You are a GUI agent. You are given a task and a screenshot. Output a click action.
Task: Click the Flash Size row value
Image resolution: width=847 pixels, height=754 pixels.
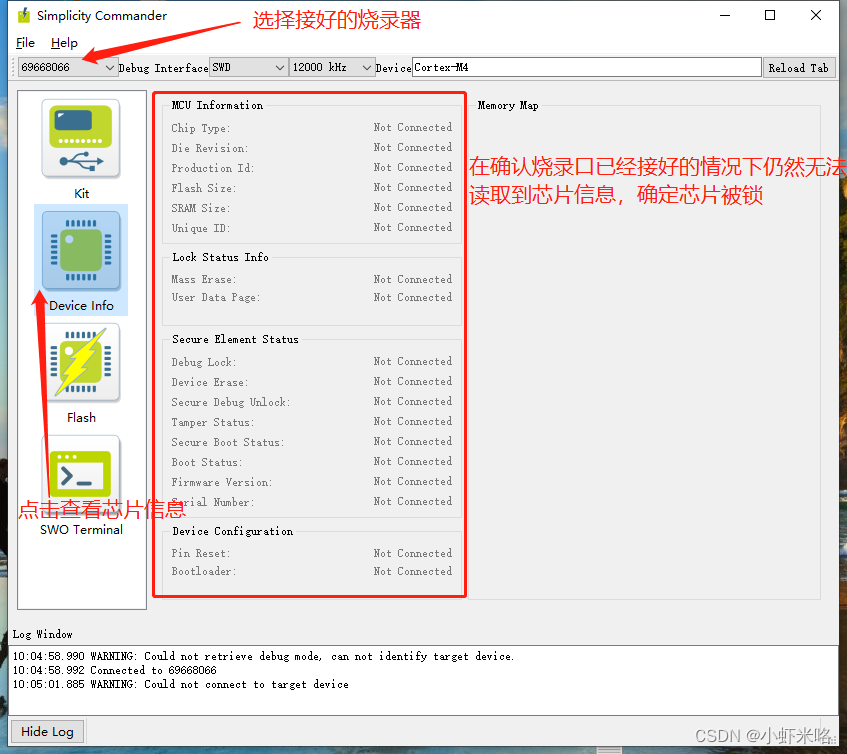[413, 187]
